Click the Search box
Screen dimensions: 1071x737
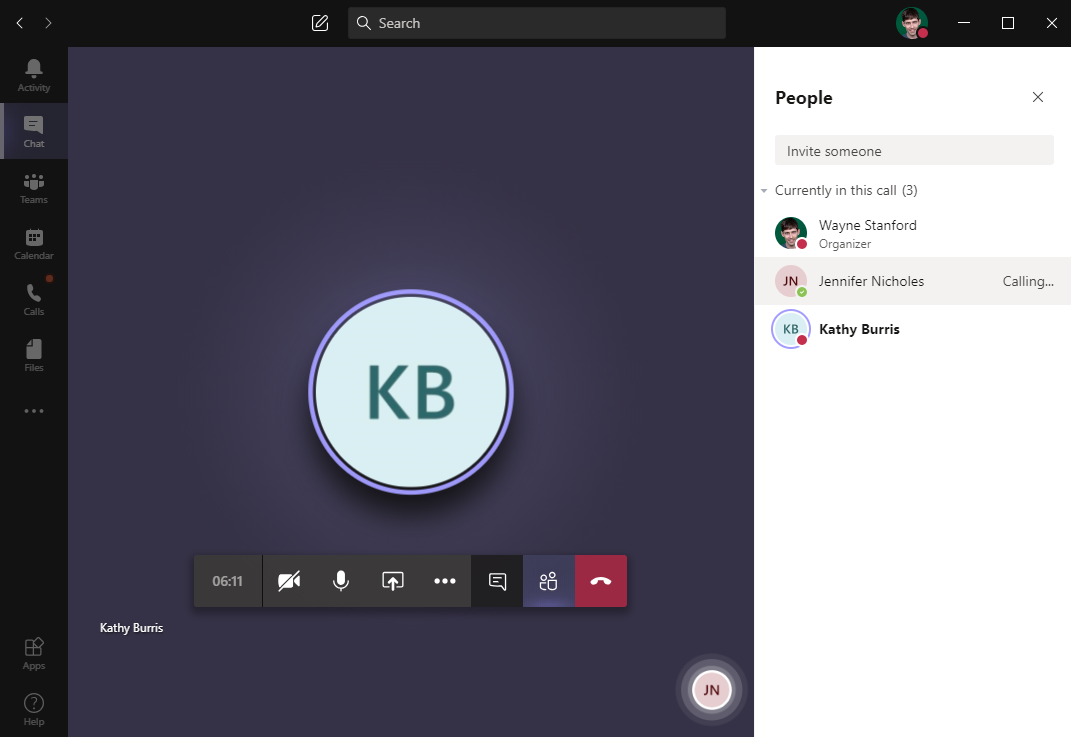tap(536, 23)
